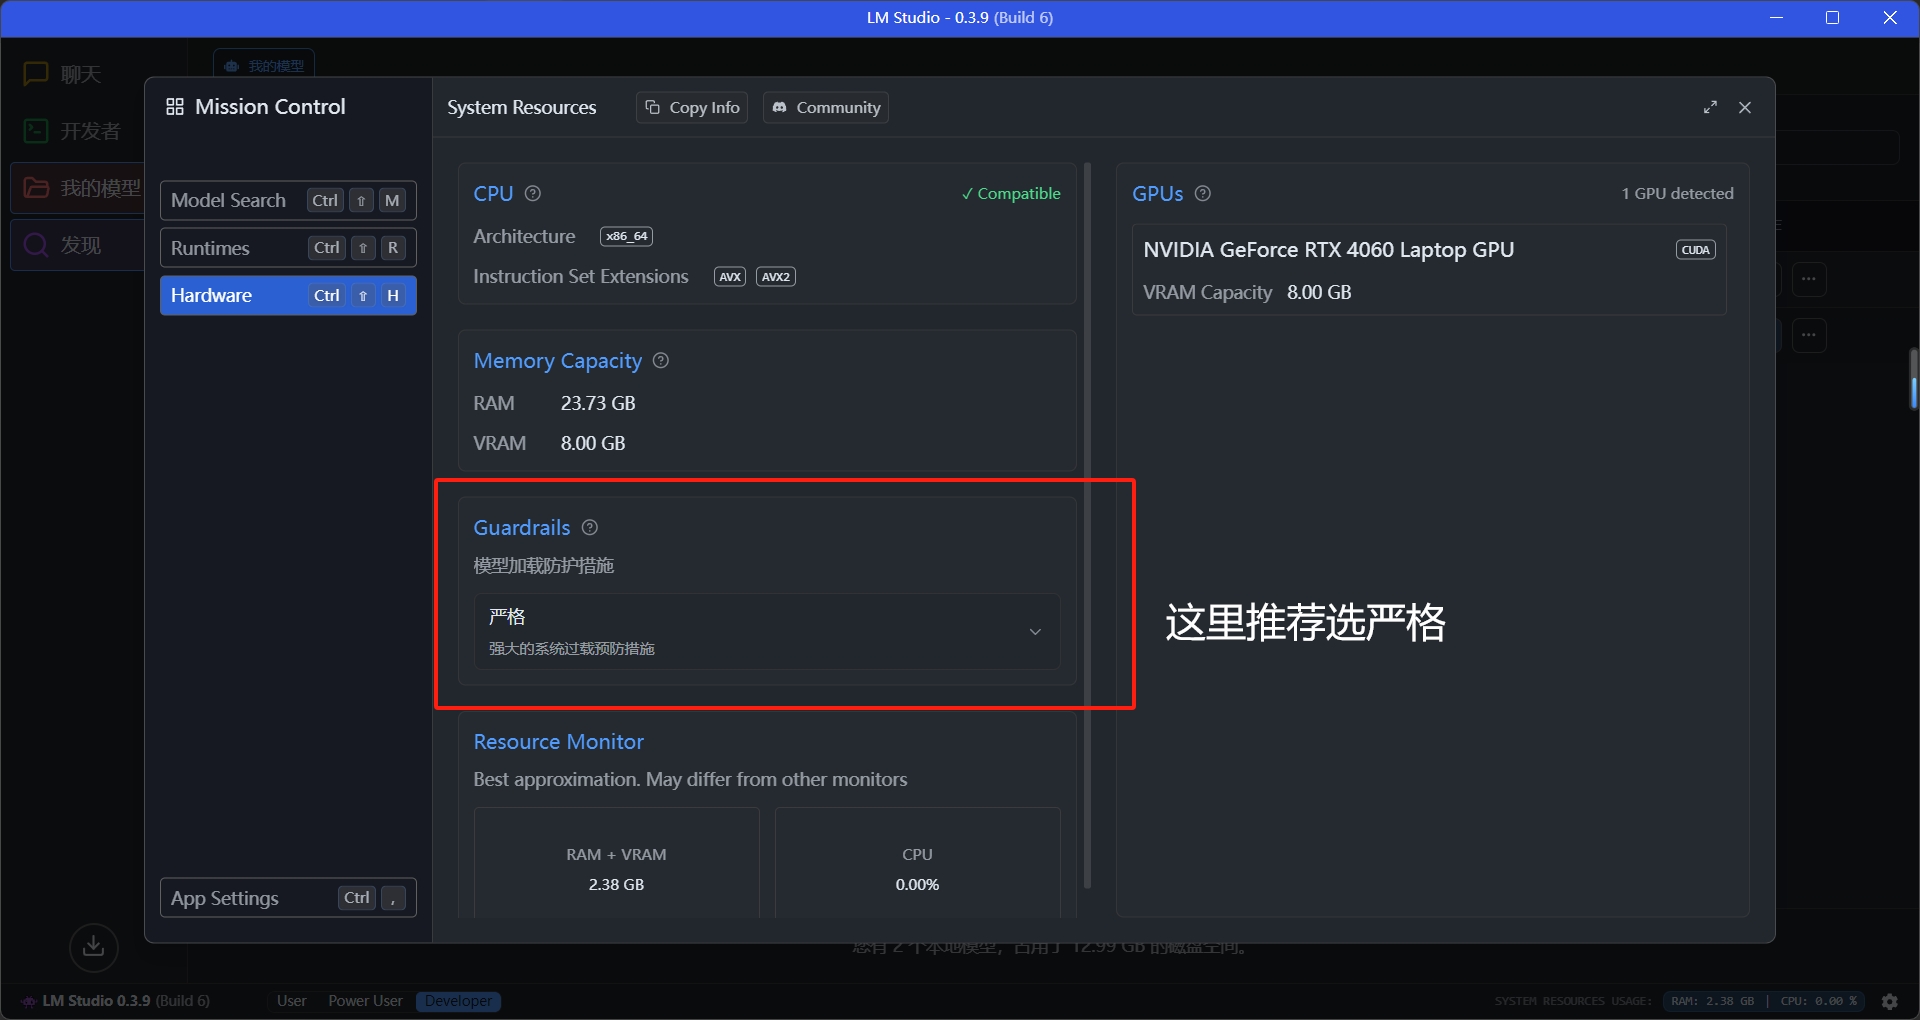Click the settings gear in status bar
The width and height of the screenshot is (1920, 1020).
(1890, 1001)
